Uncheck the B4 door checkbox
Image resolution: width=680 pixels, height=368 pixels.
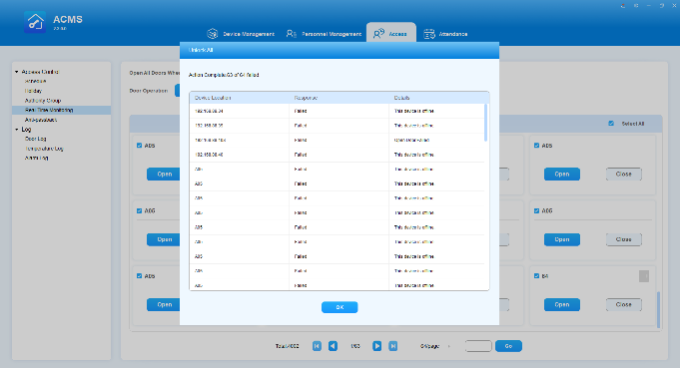tap(536, 276)
